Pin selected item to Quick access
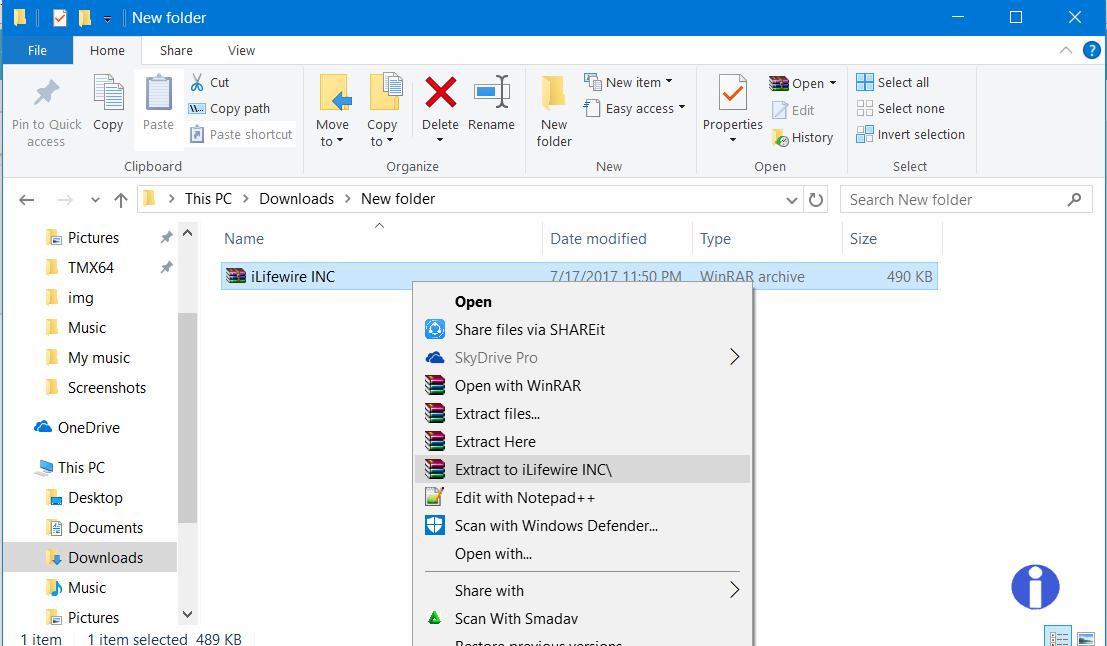 coord(47,112)
